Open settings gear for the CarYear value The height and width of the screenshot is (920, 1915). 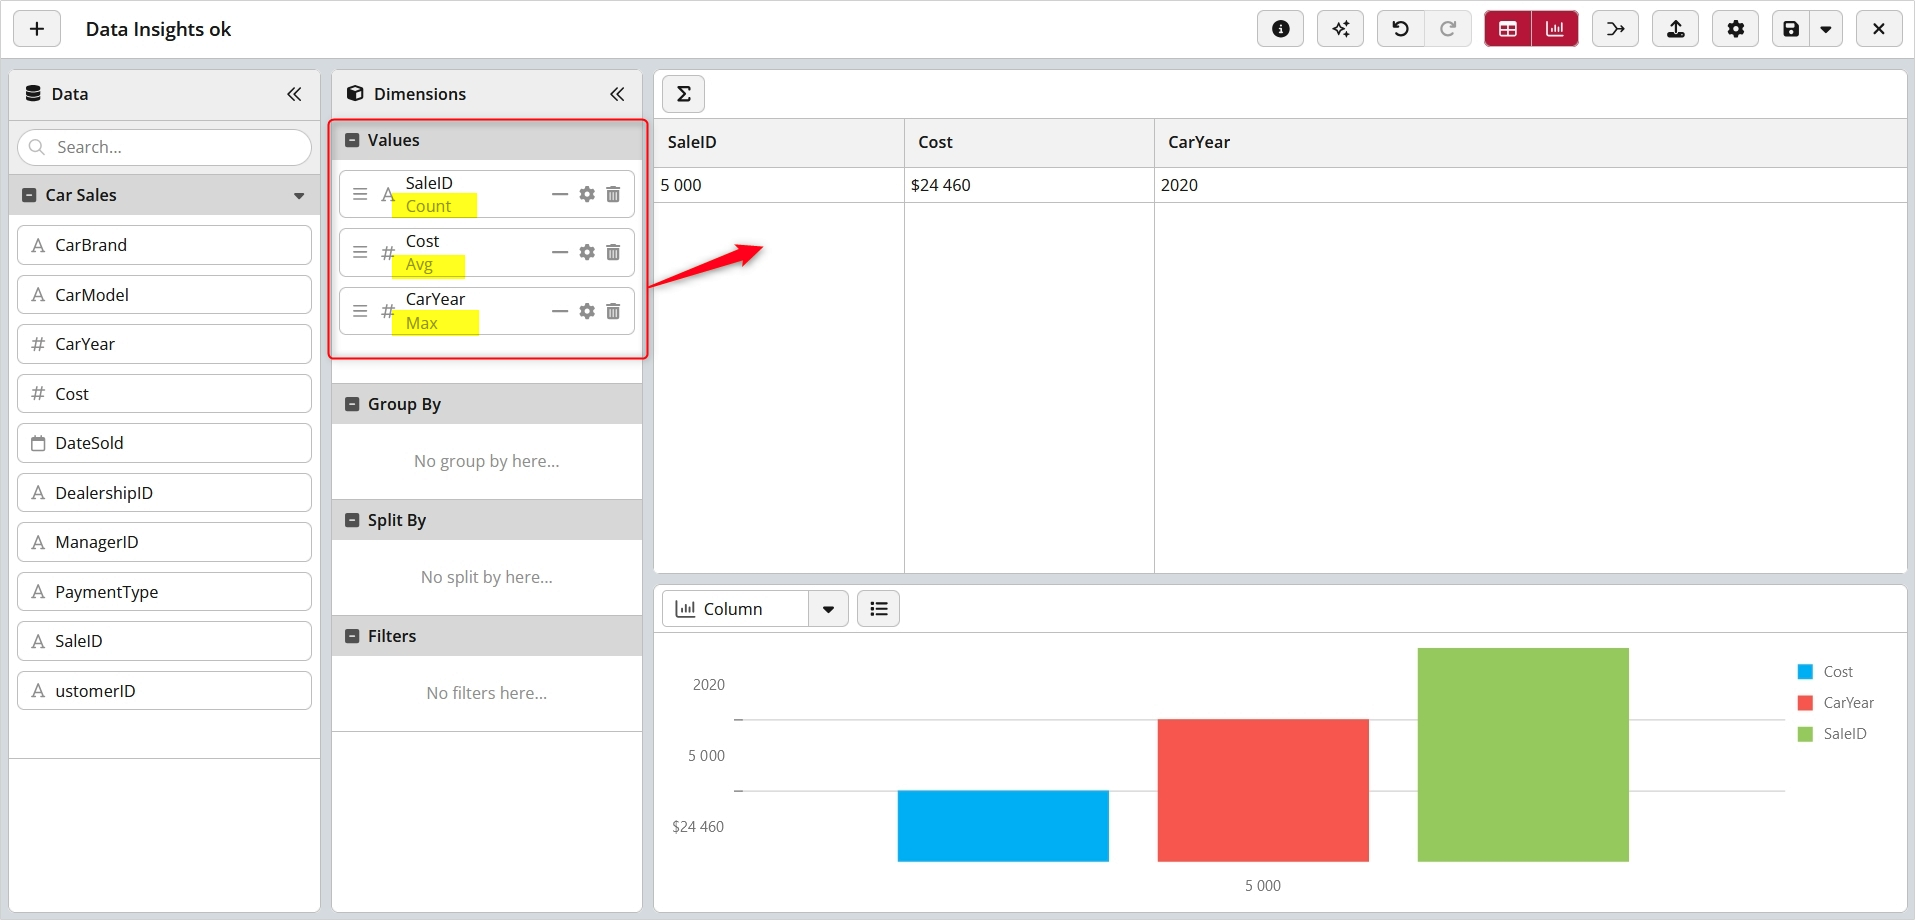click(x=587, y=311)
